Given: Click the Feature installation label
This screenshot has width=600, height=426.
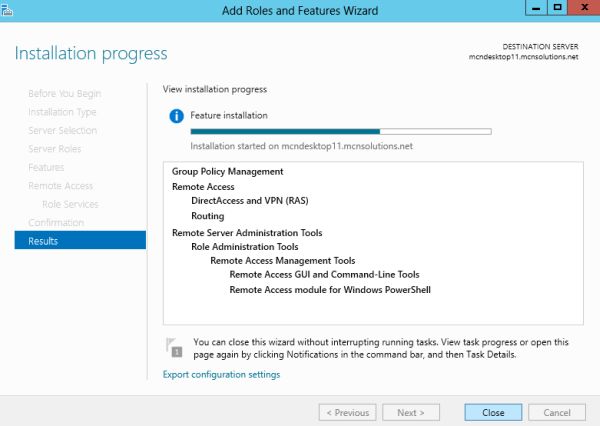Looking at the screenshot, I should coord(229,116).
